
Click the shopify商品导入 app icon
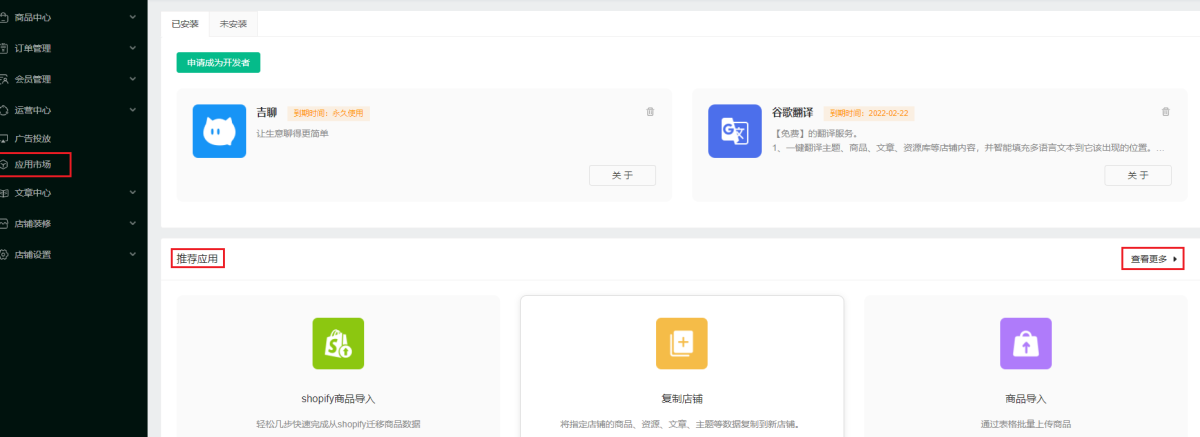[338, 344]
